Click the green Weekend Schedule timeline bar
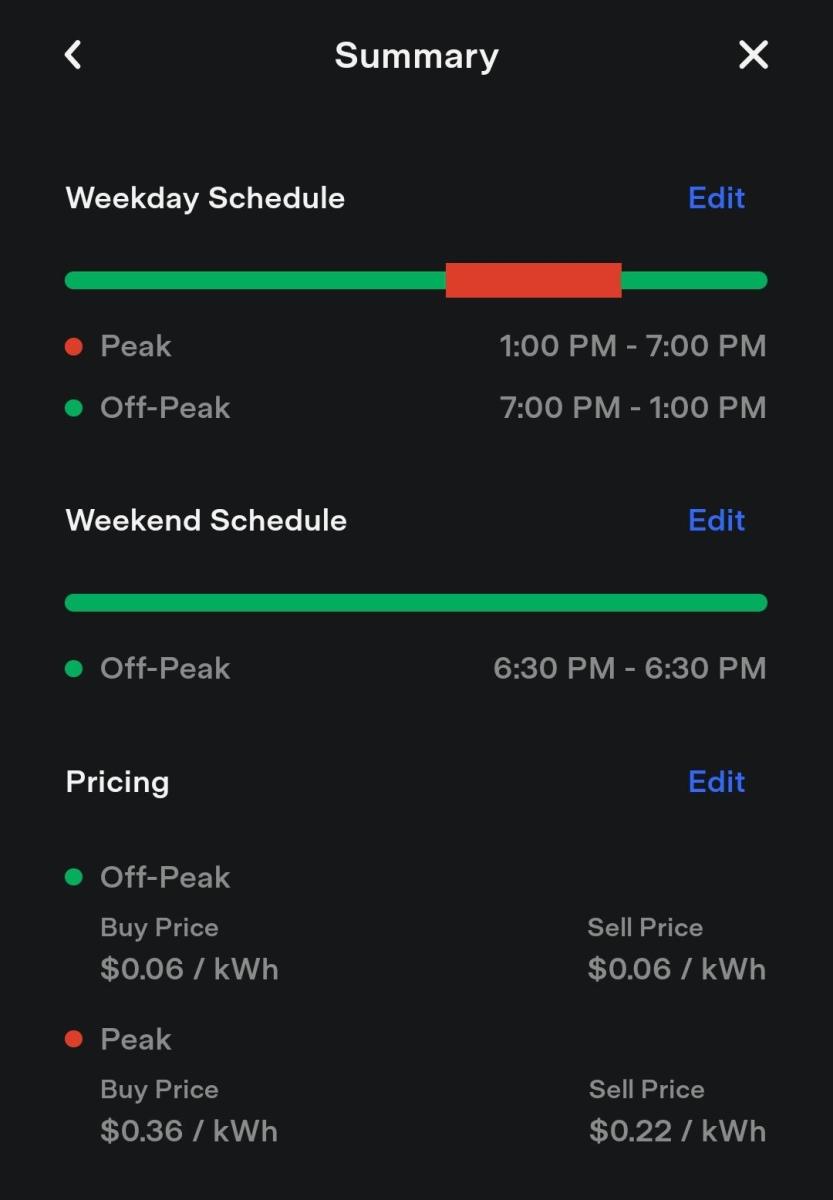 [x=416, y=602]
